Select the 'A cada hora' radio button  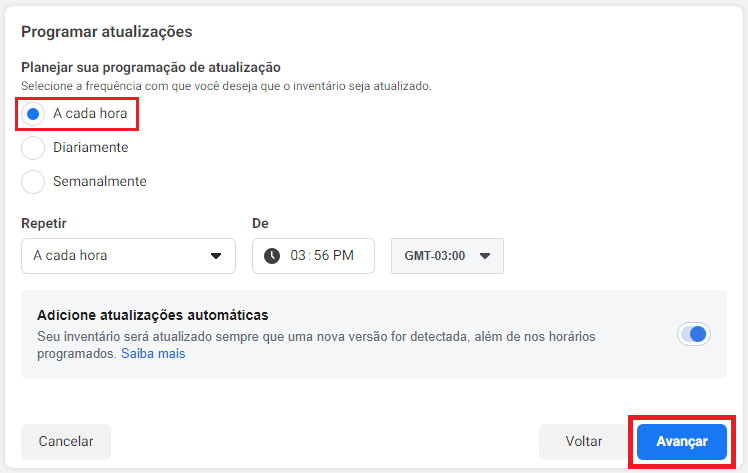pyautogui.click(x=33, y=114)
